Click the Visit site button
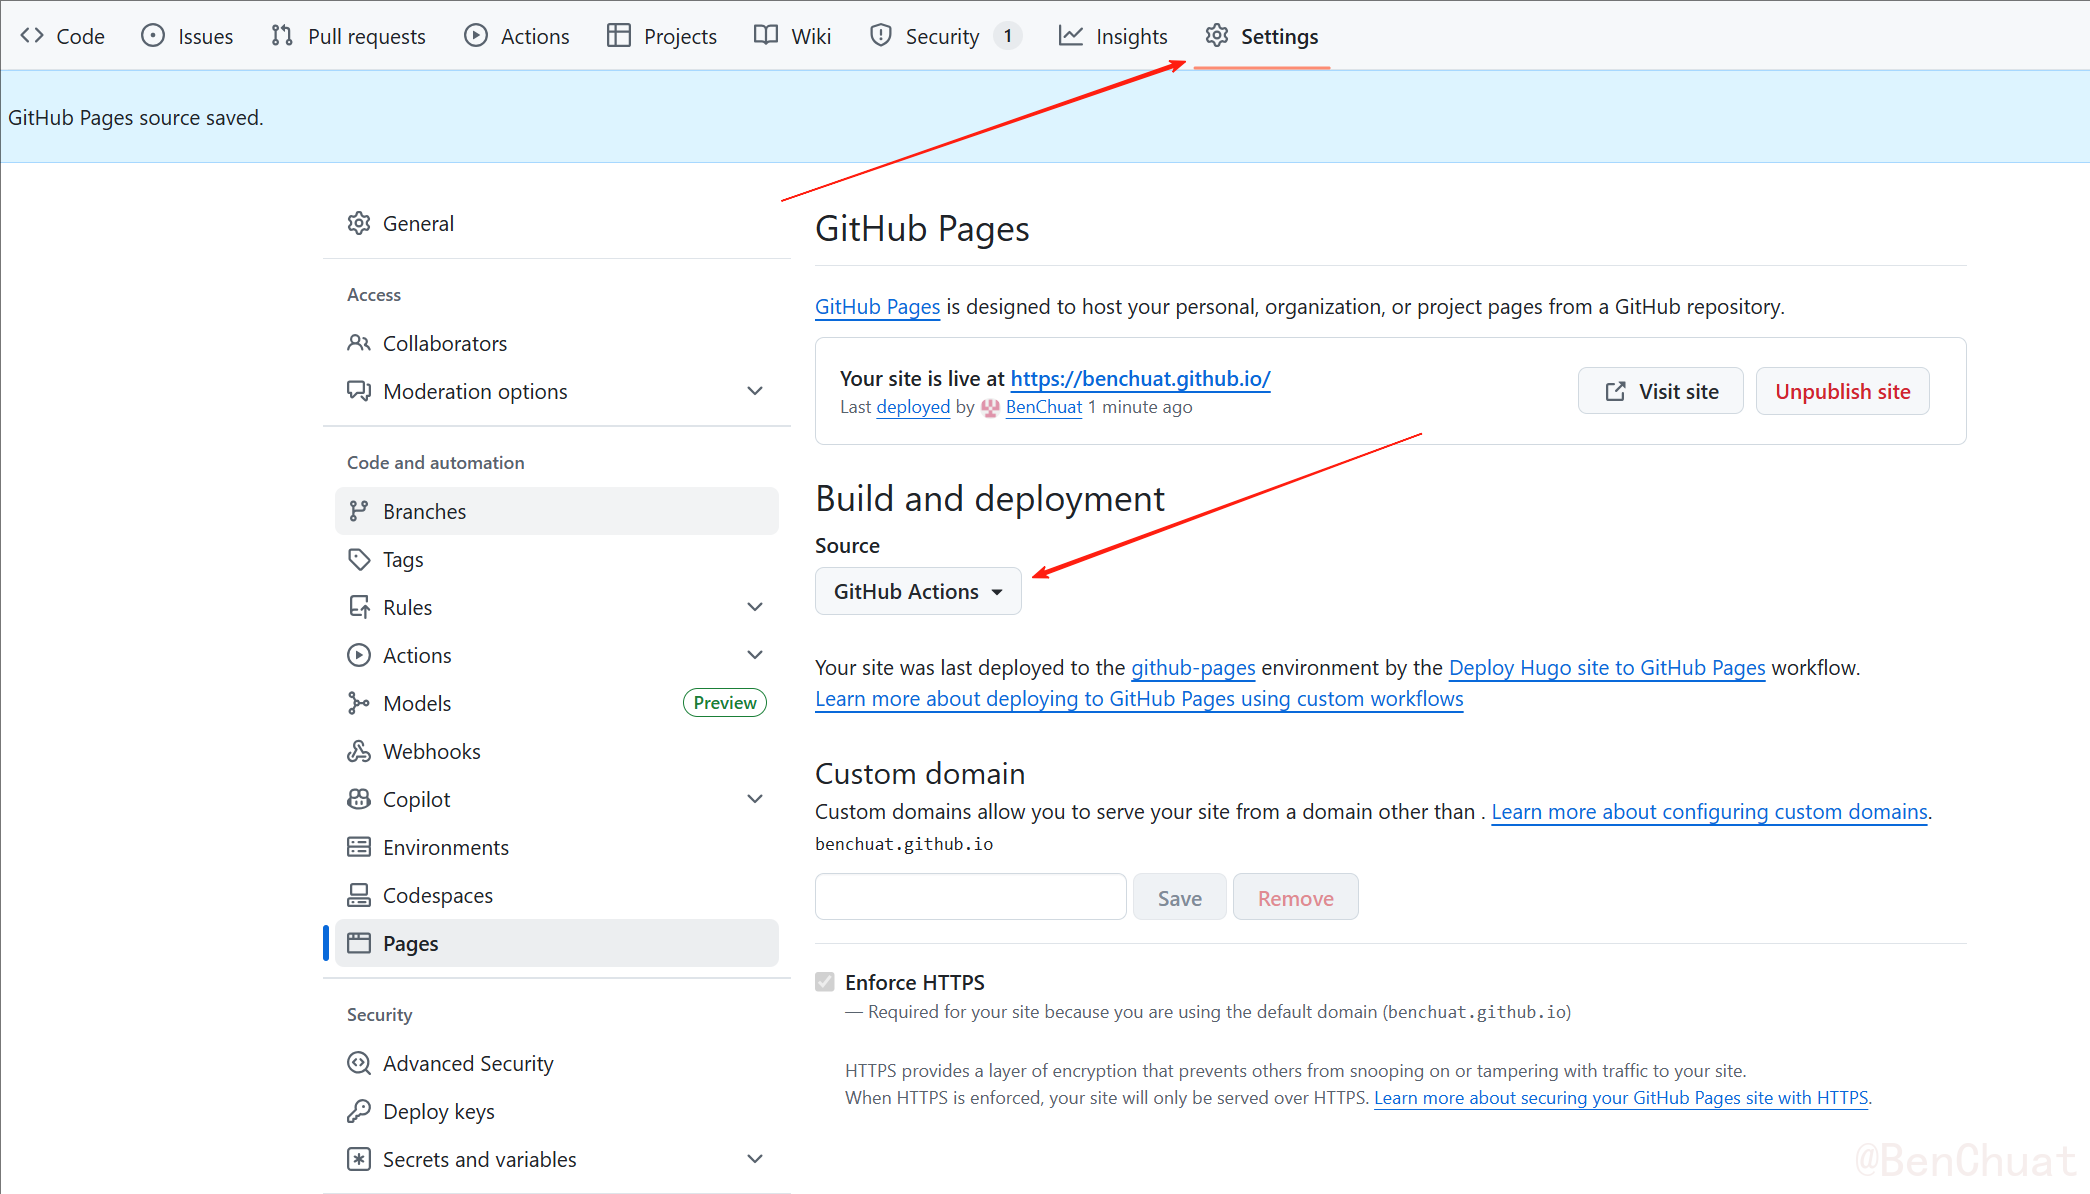The width and height of the screenshot is (2090, 1194). point(1660,391)
